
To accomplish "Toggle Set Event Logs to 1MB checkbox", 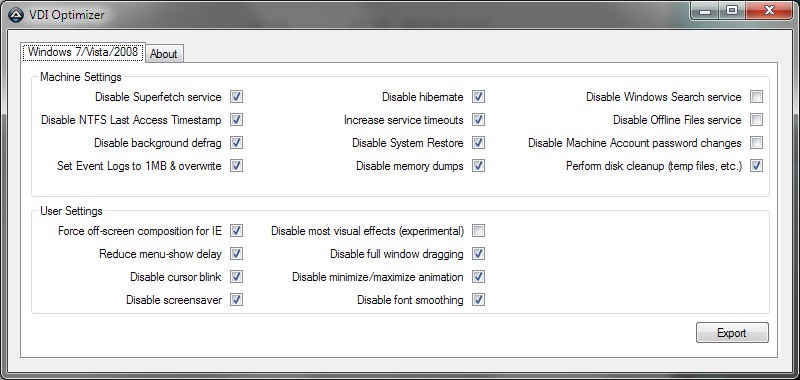I will [x=236, y=166].
